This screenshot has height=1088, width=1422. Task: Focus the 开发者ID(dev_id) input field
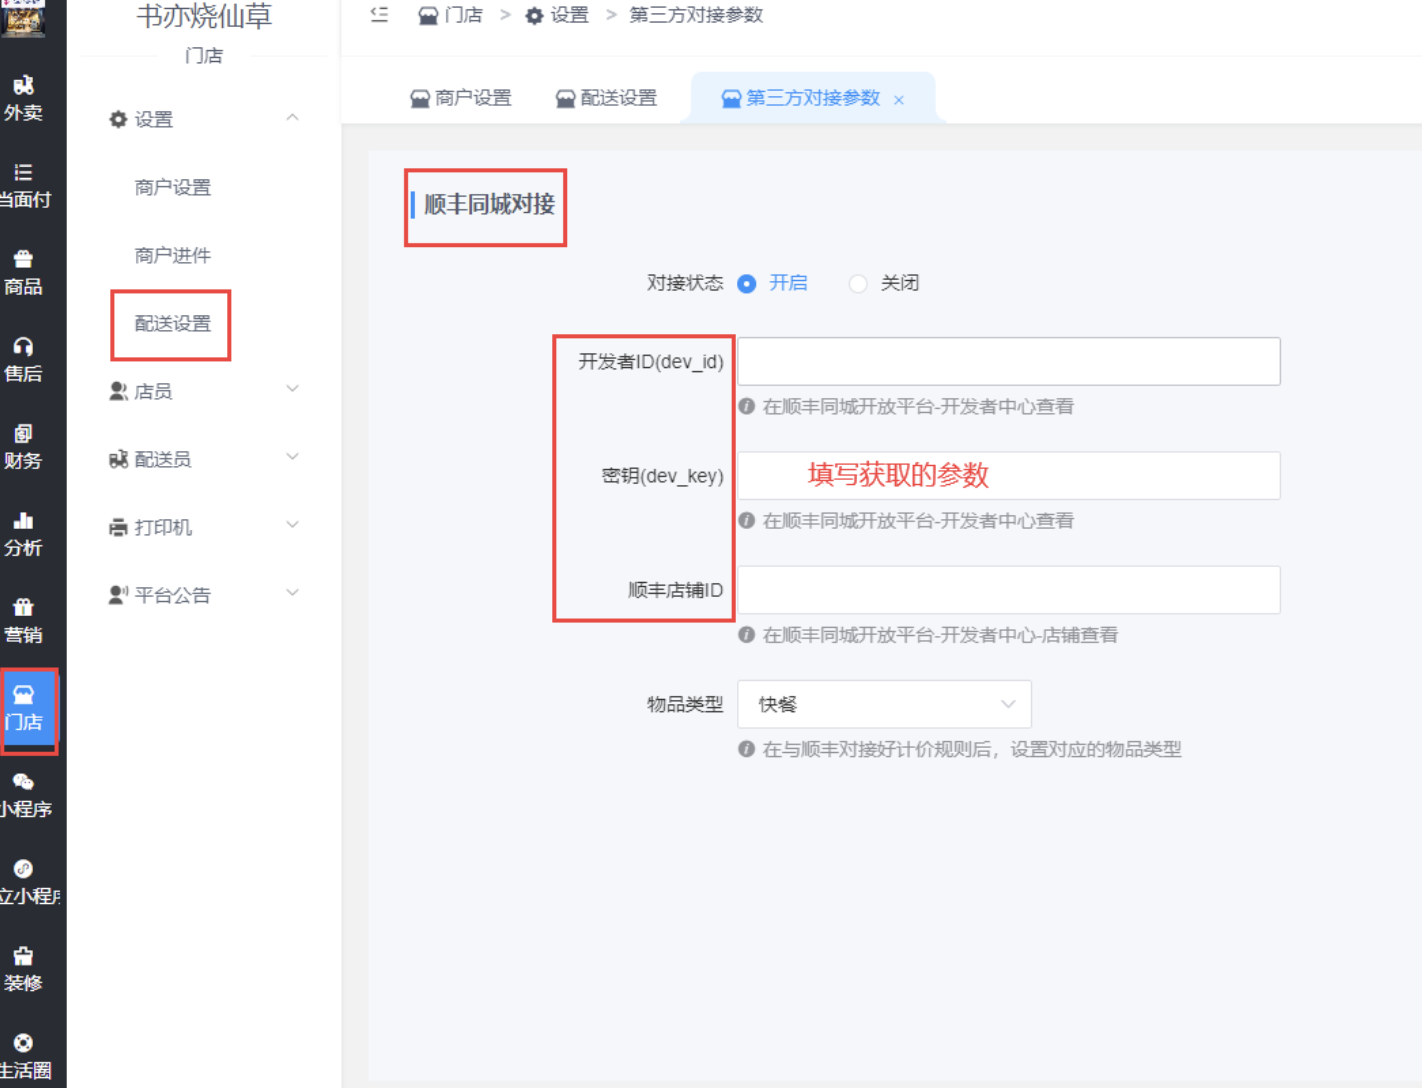pyautogui.click(x=1009, y=361)
